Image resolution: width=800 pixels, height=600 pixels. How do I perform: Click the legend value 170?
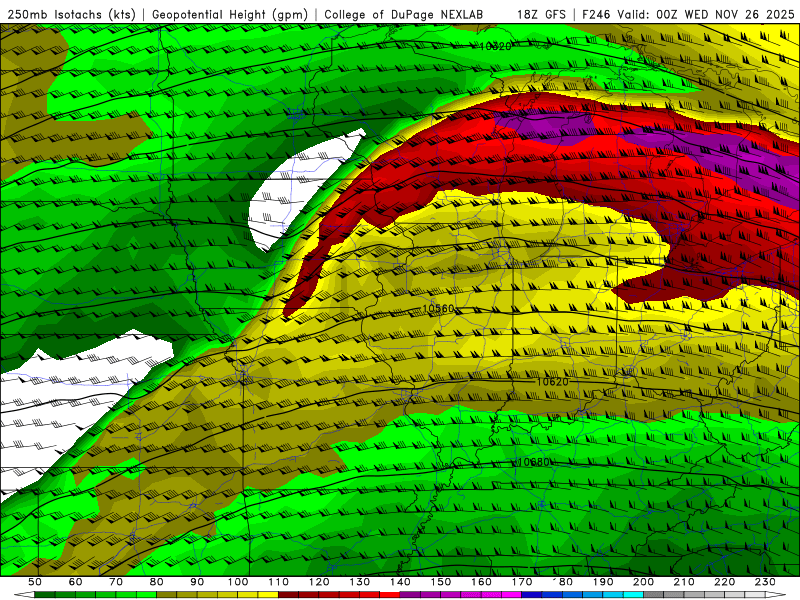(x=521, y=582)
